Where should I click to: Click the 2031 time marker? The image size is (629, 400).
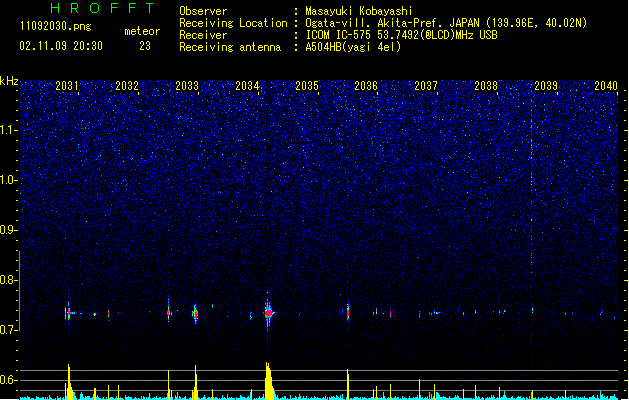(67, 86)
